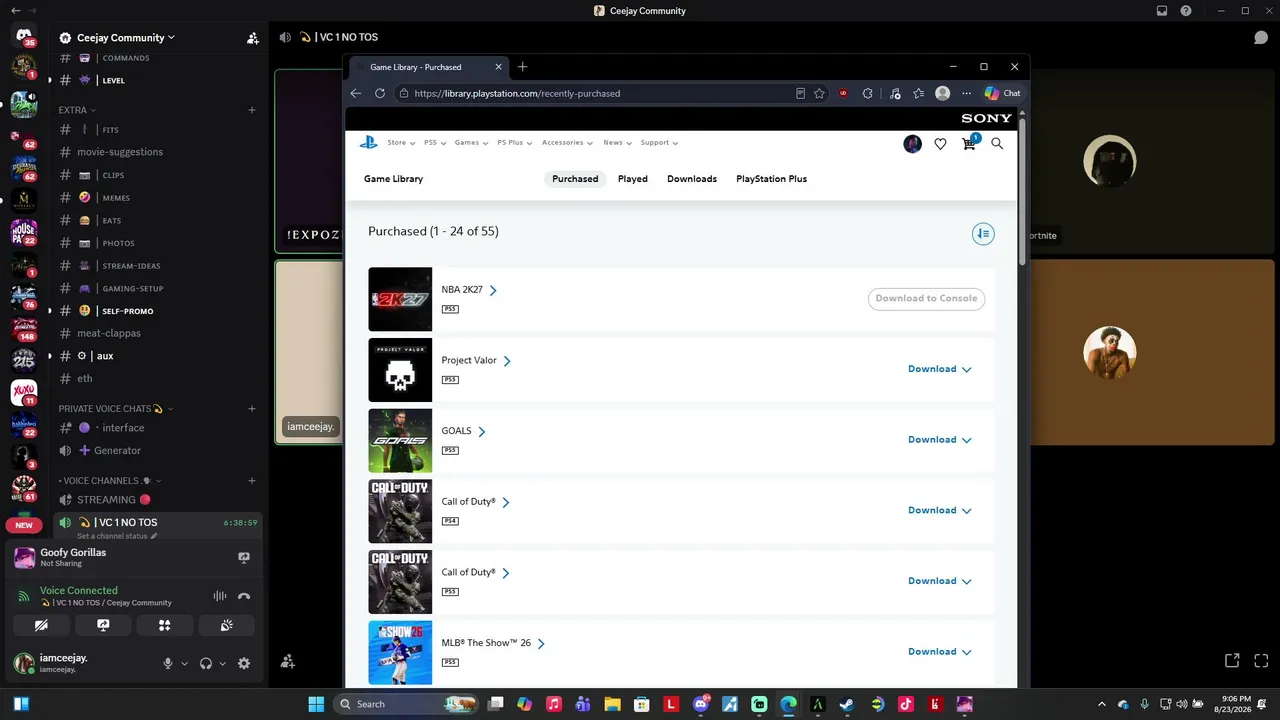This screenshot has width=1280, height=720.
Task: Collapse the PRIVATE VOICE CHATS category
Action: pos(116,409)
